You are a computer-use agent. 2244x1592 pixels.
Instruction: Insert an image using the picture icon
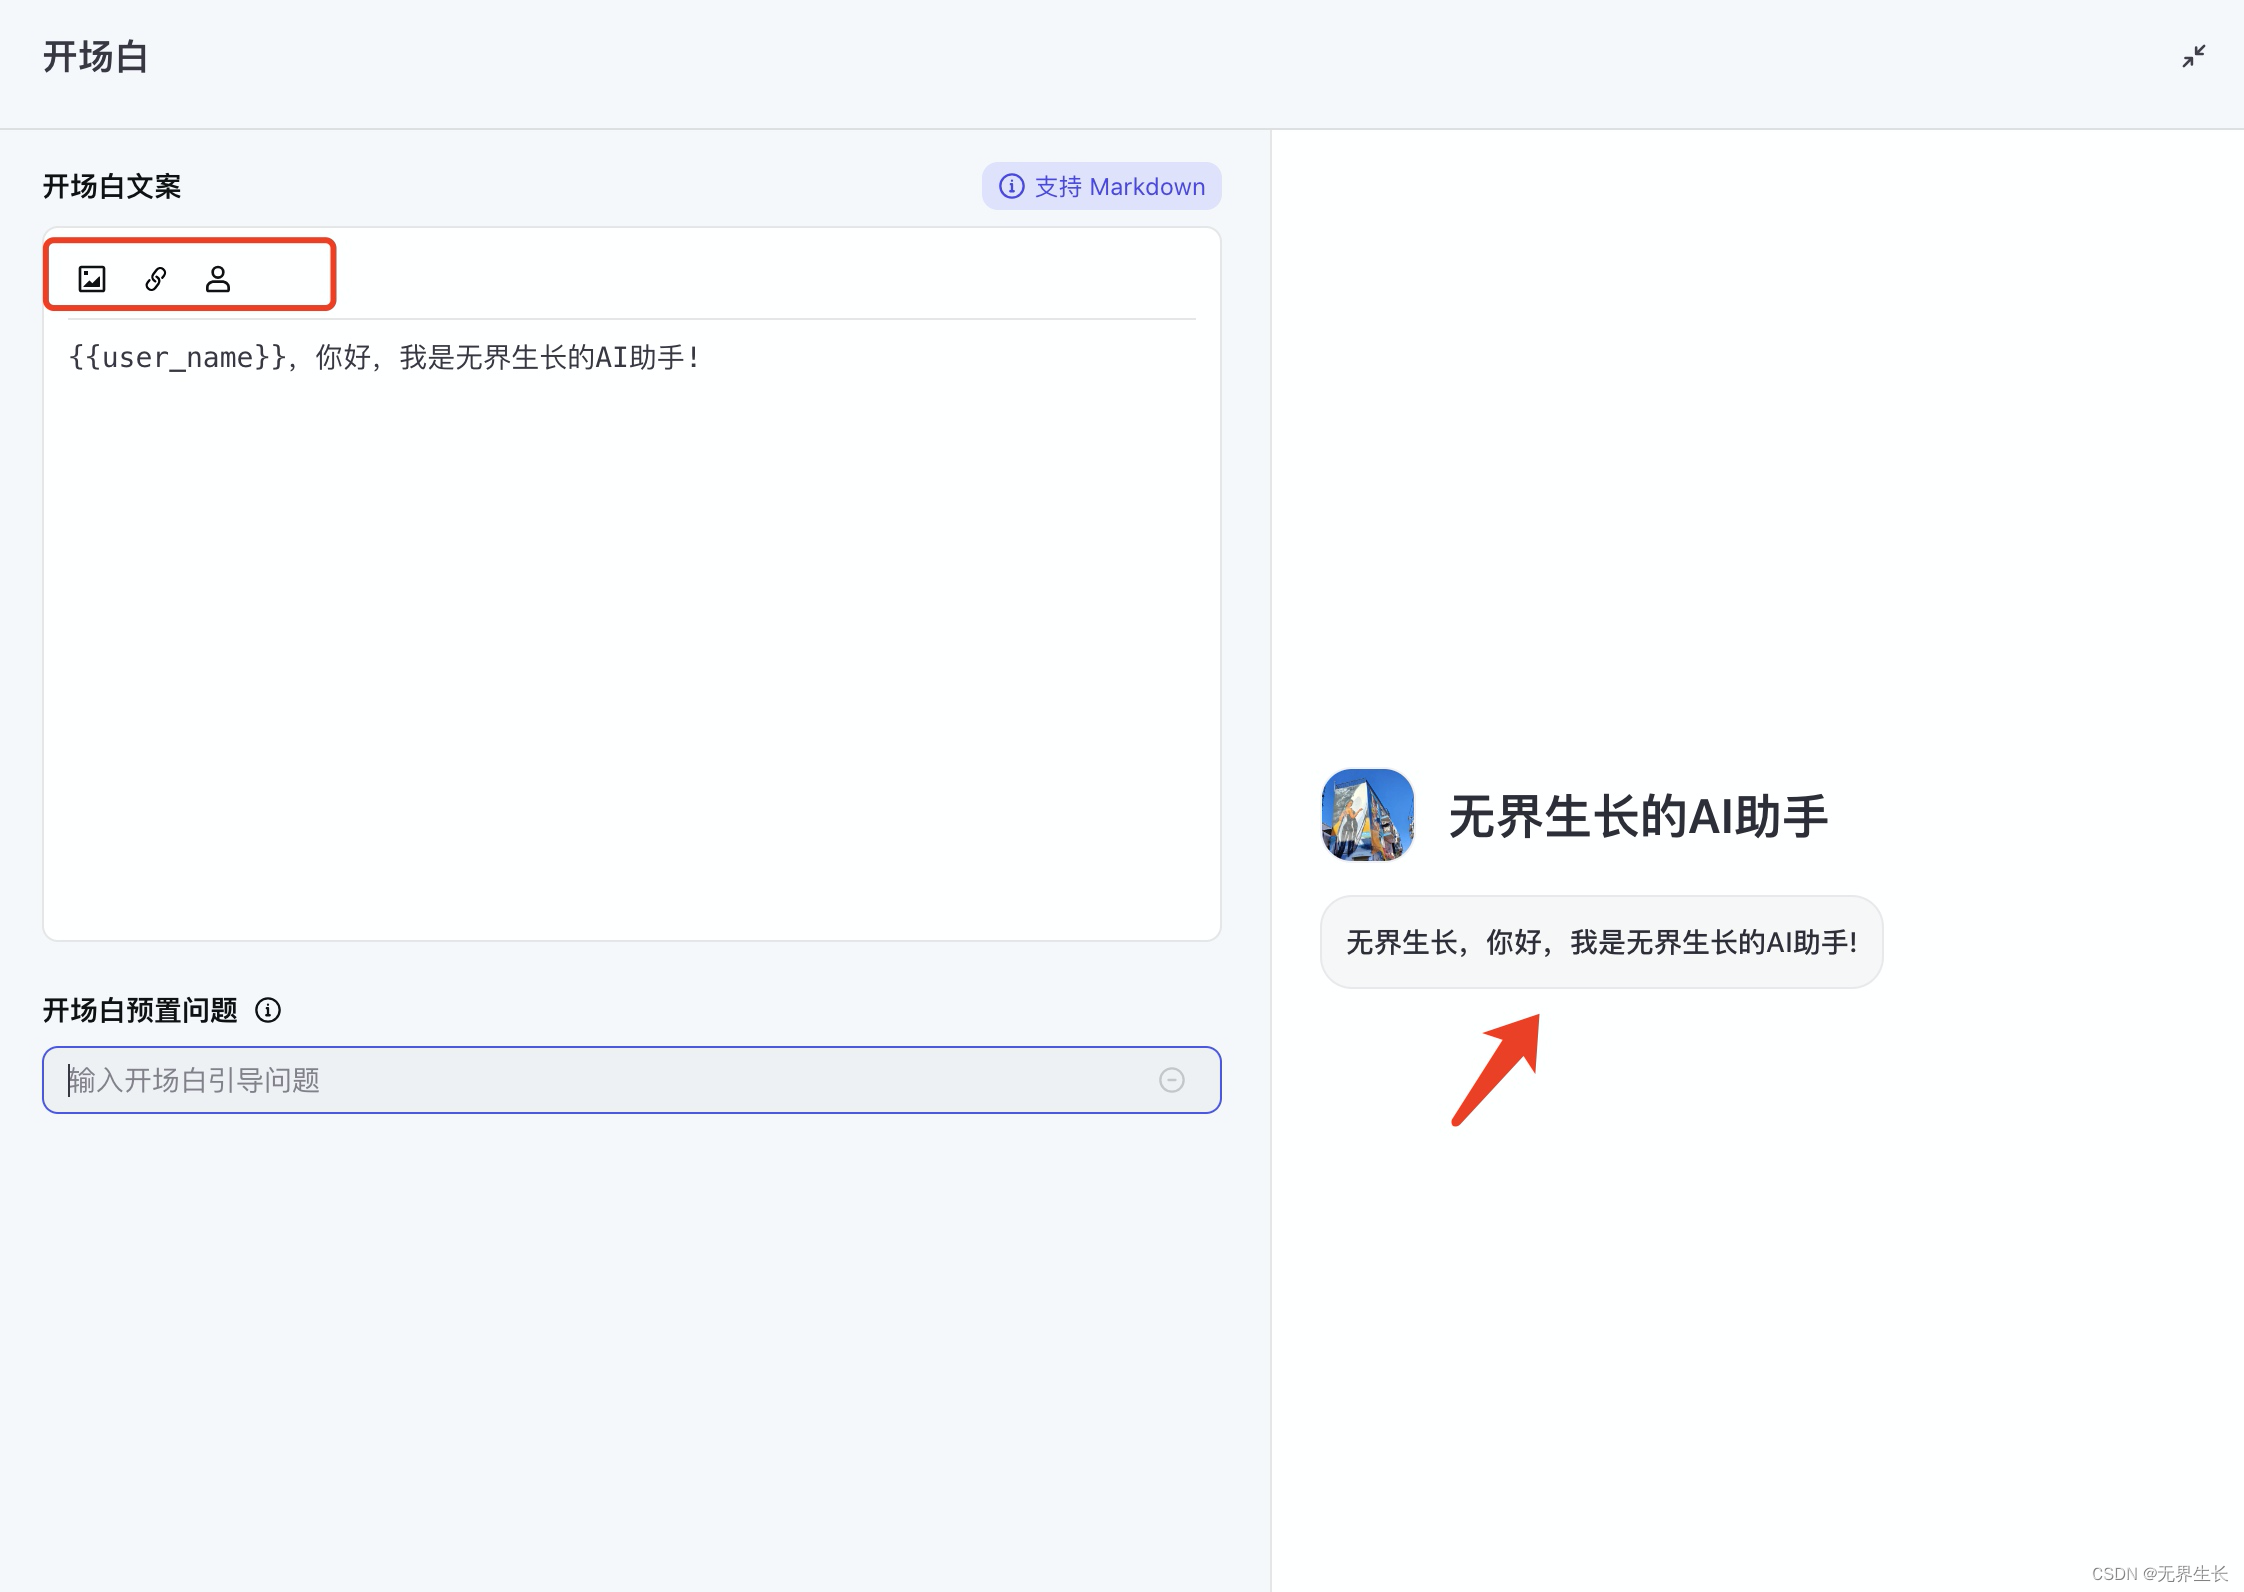tap(92, 278)
